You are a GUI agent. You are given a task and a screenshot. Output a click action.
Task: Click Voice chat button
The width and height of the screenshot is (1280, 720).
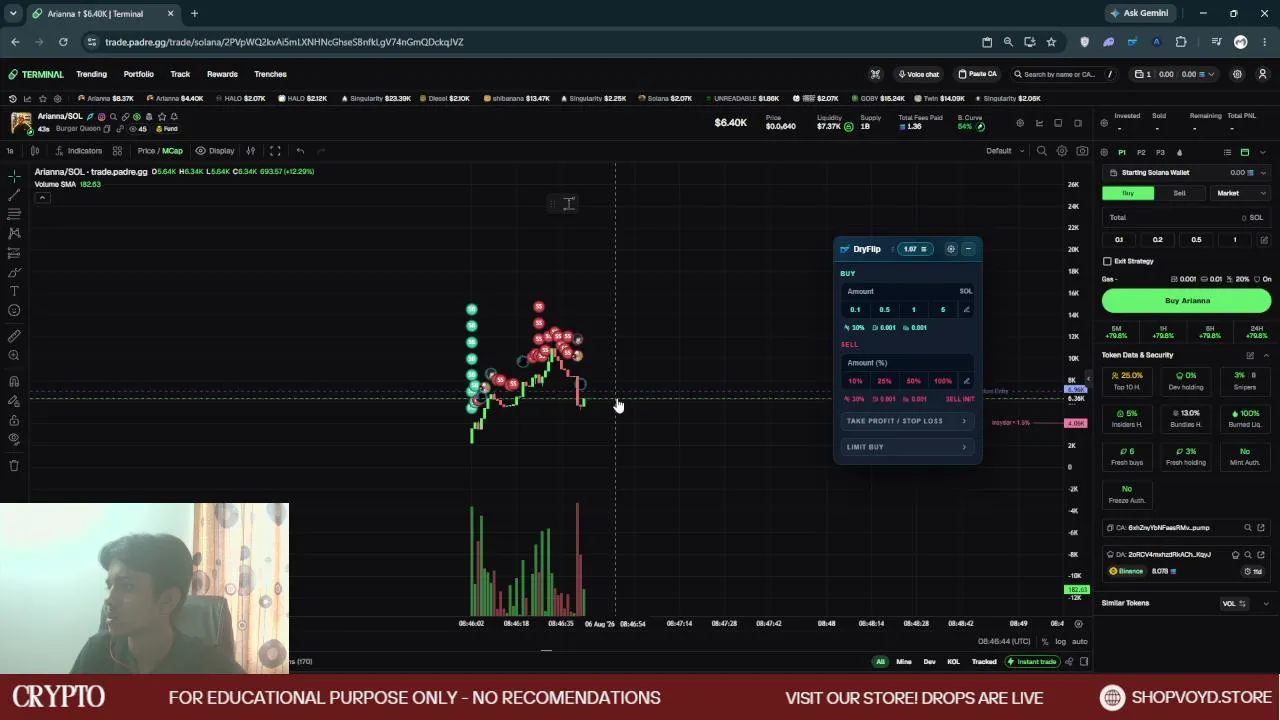(918, 74)
